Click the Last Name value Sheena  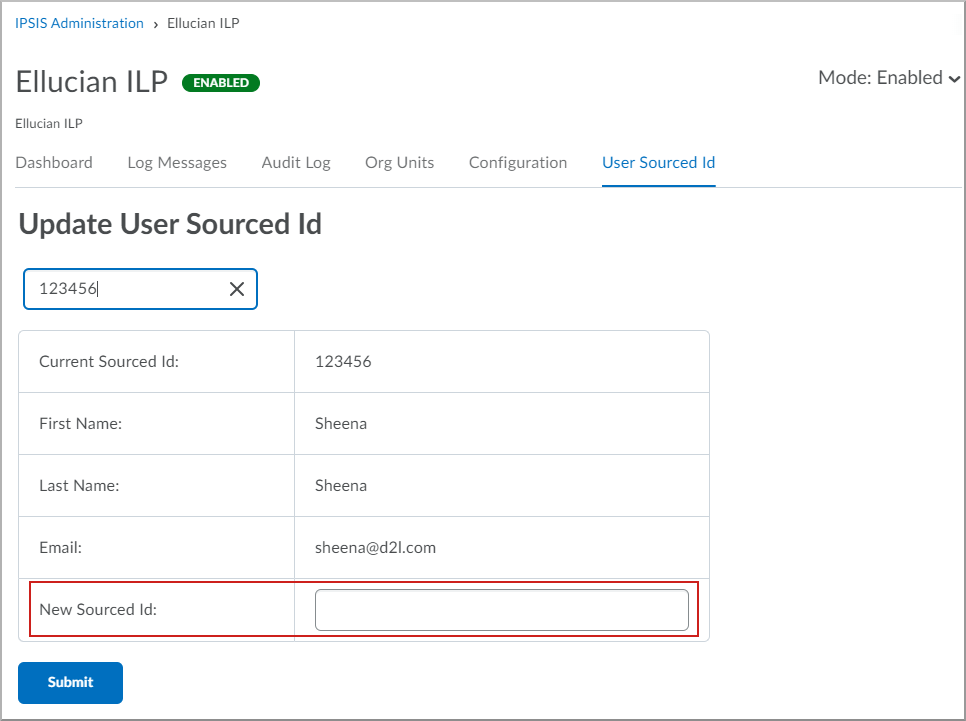click(341, 486)
